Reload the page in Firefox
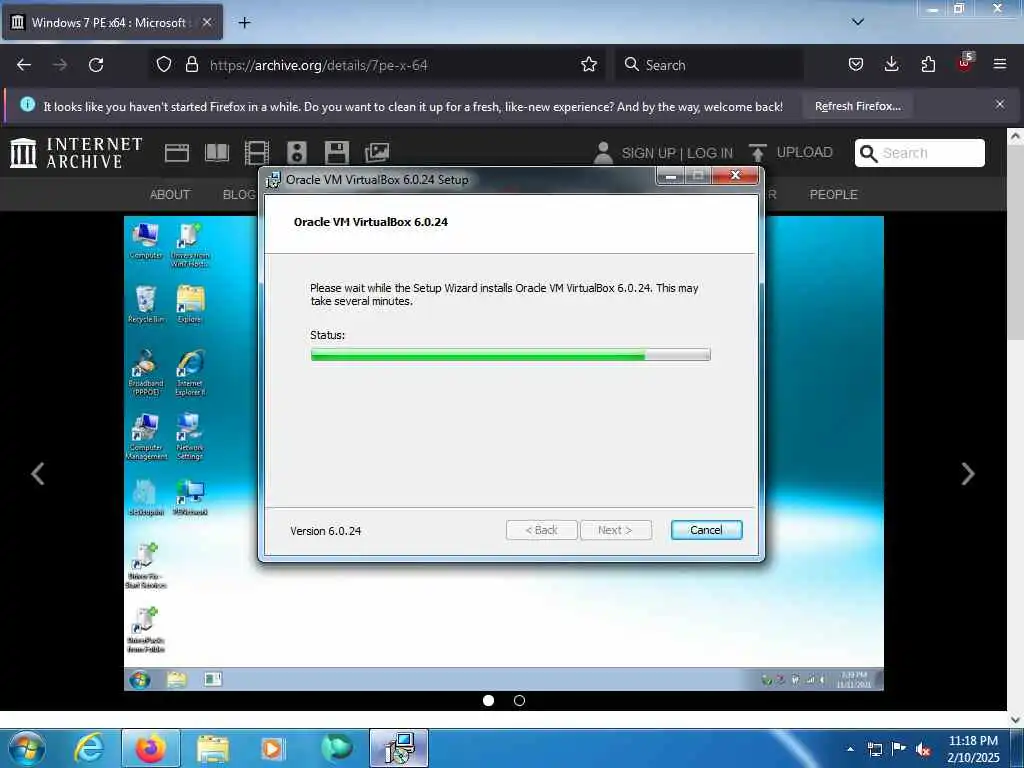Image resolution: width=1024 pixels, height=768 pixels. tap(96, 65)
